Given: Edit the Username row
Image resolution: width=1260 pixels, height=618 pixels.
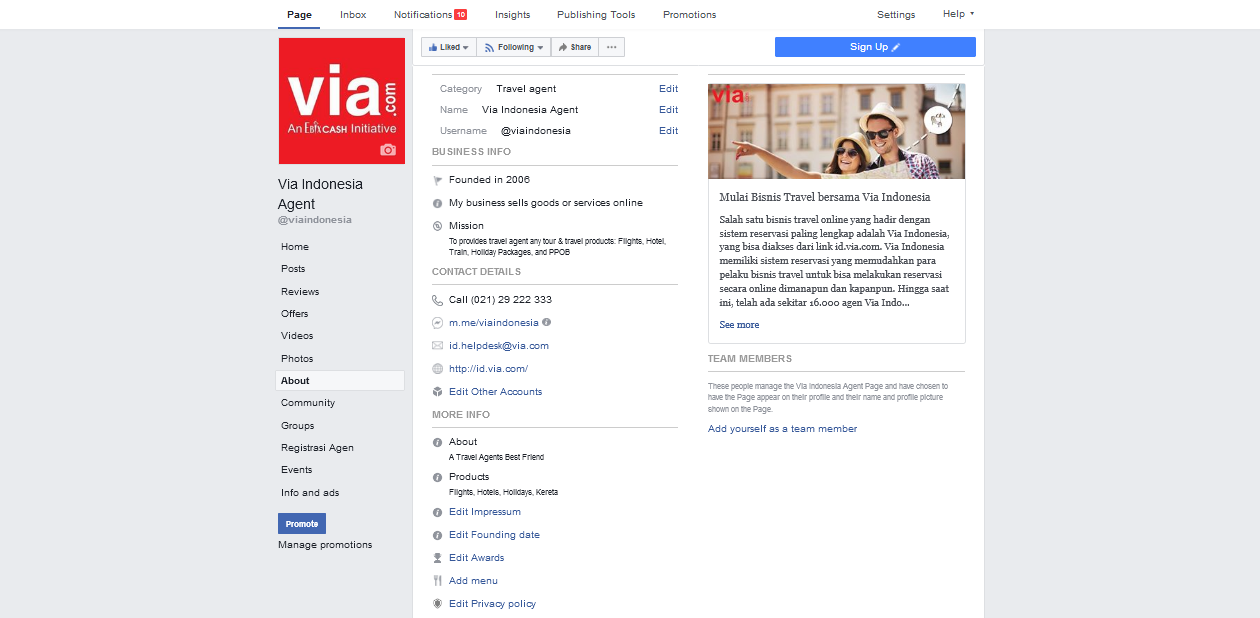Looking at the screenshot, I should (x=668, y=131).
